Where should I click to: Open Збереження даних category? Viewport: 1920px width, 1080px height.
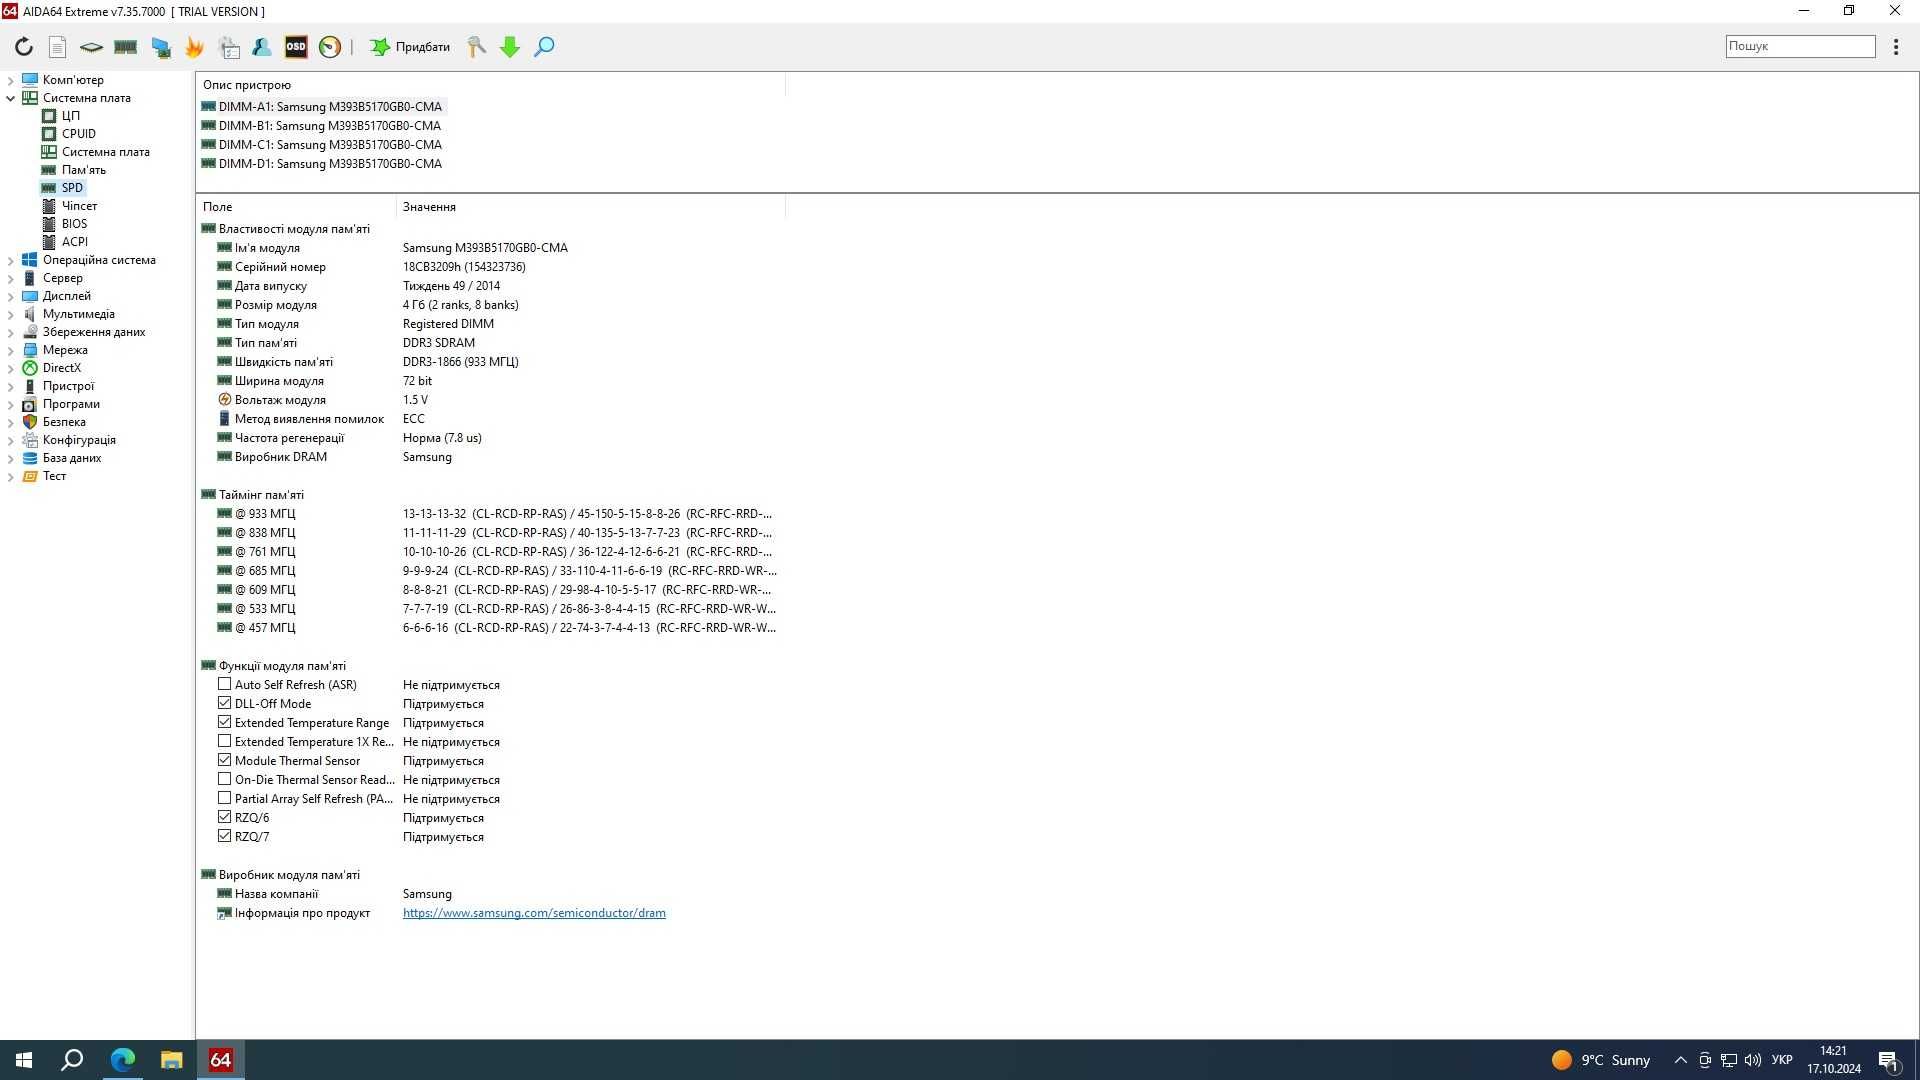coord(93,332)
